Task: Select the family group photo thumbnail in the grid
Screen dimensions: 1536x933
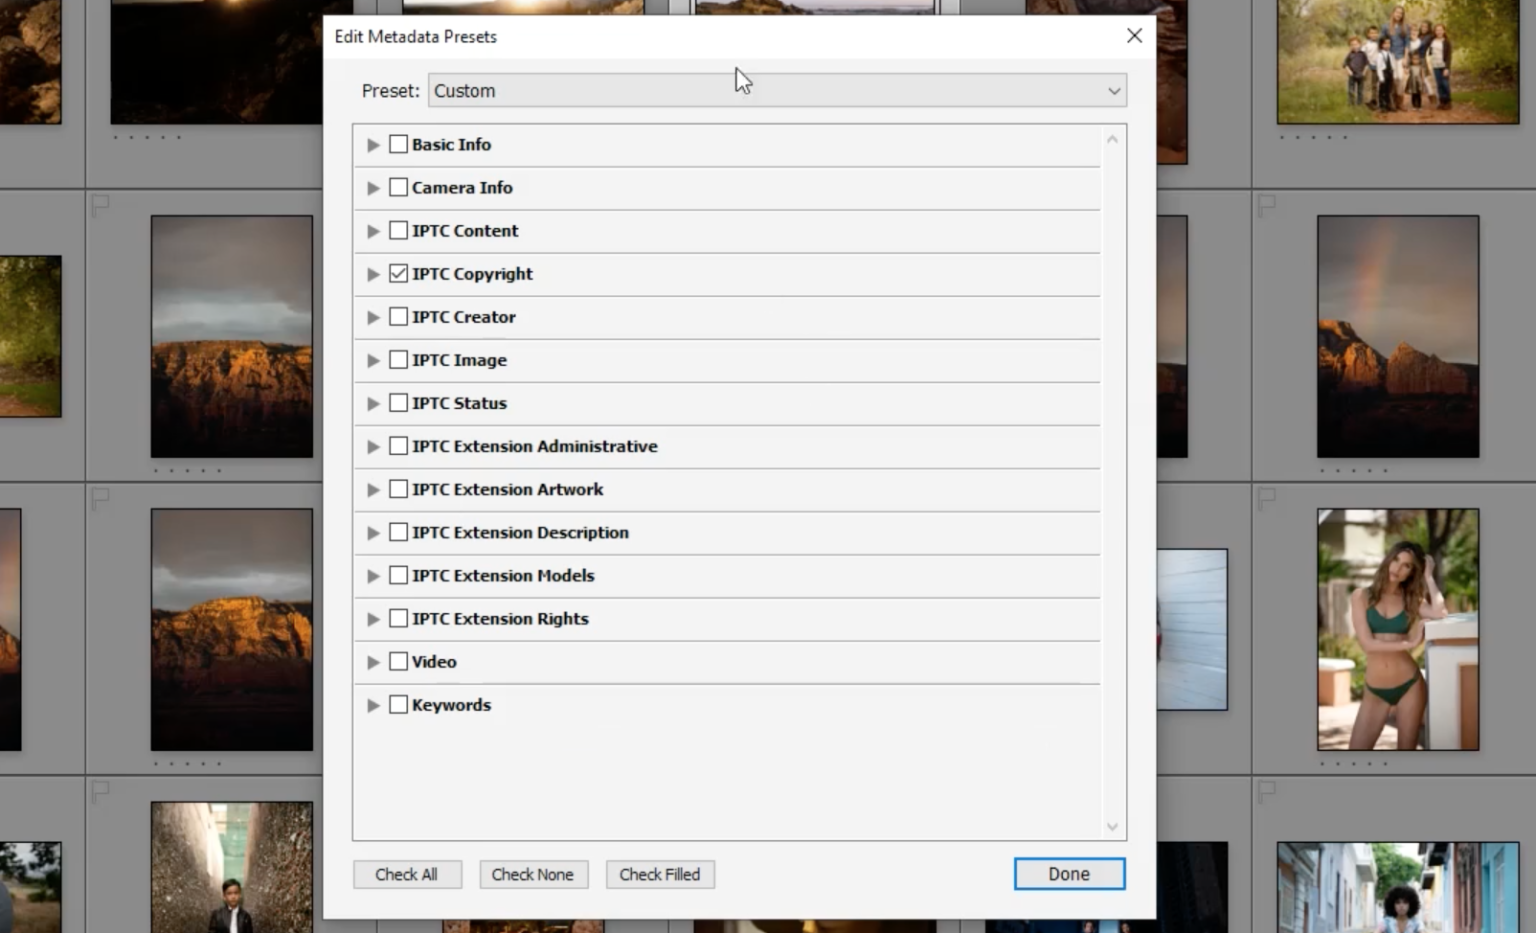Action: pos(1398,62)
